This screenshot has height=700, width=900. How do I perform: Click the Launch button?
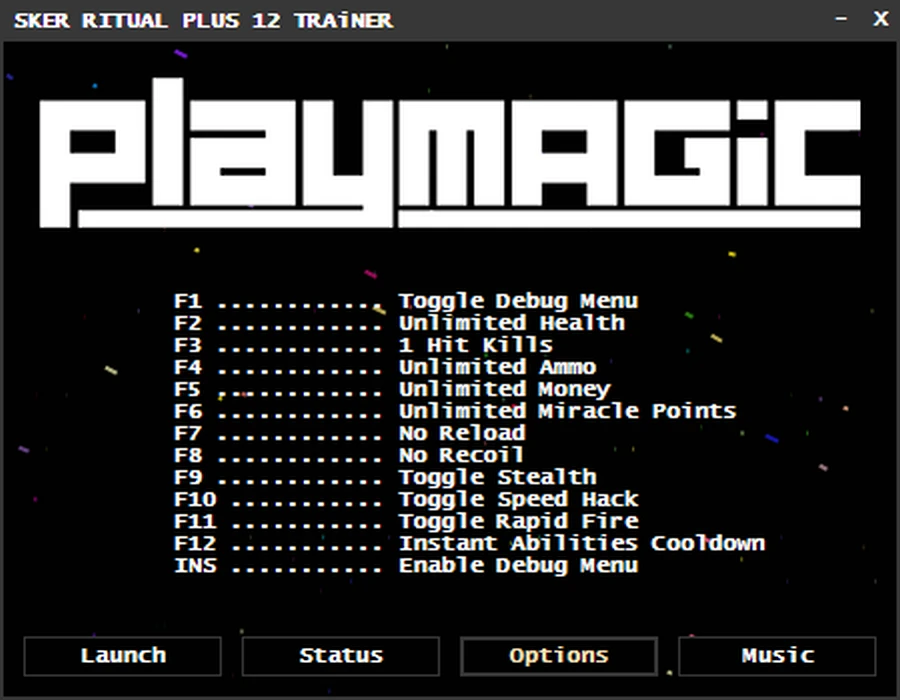122,656
